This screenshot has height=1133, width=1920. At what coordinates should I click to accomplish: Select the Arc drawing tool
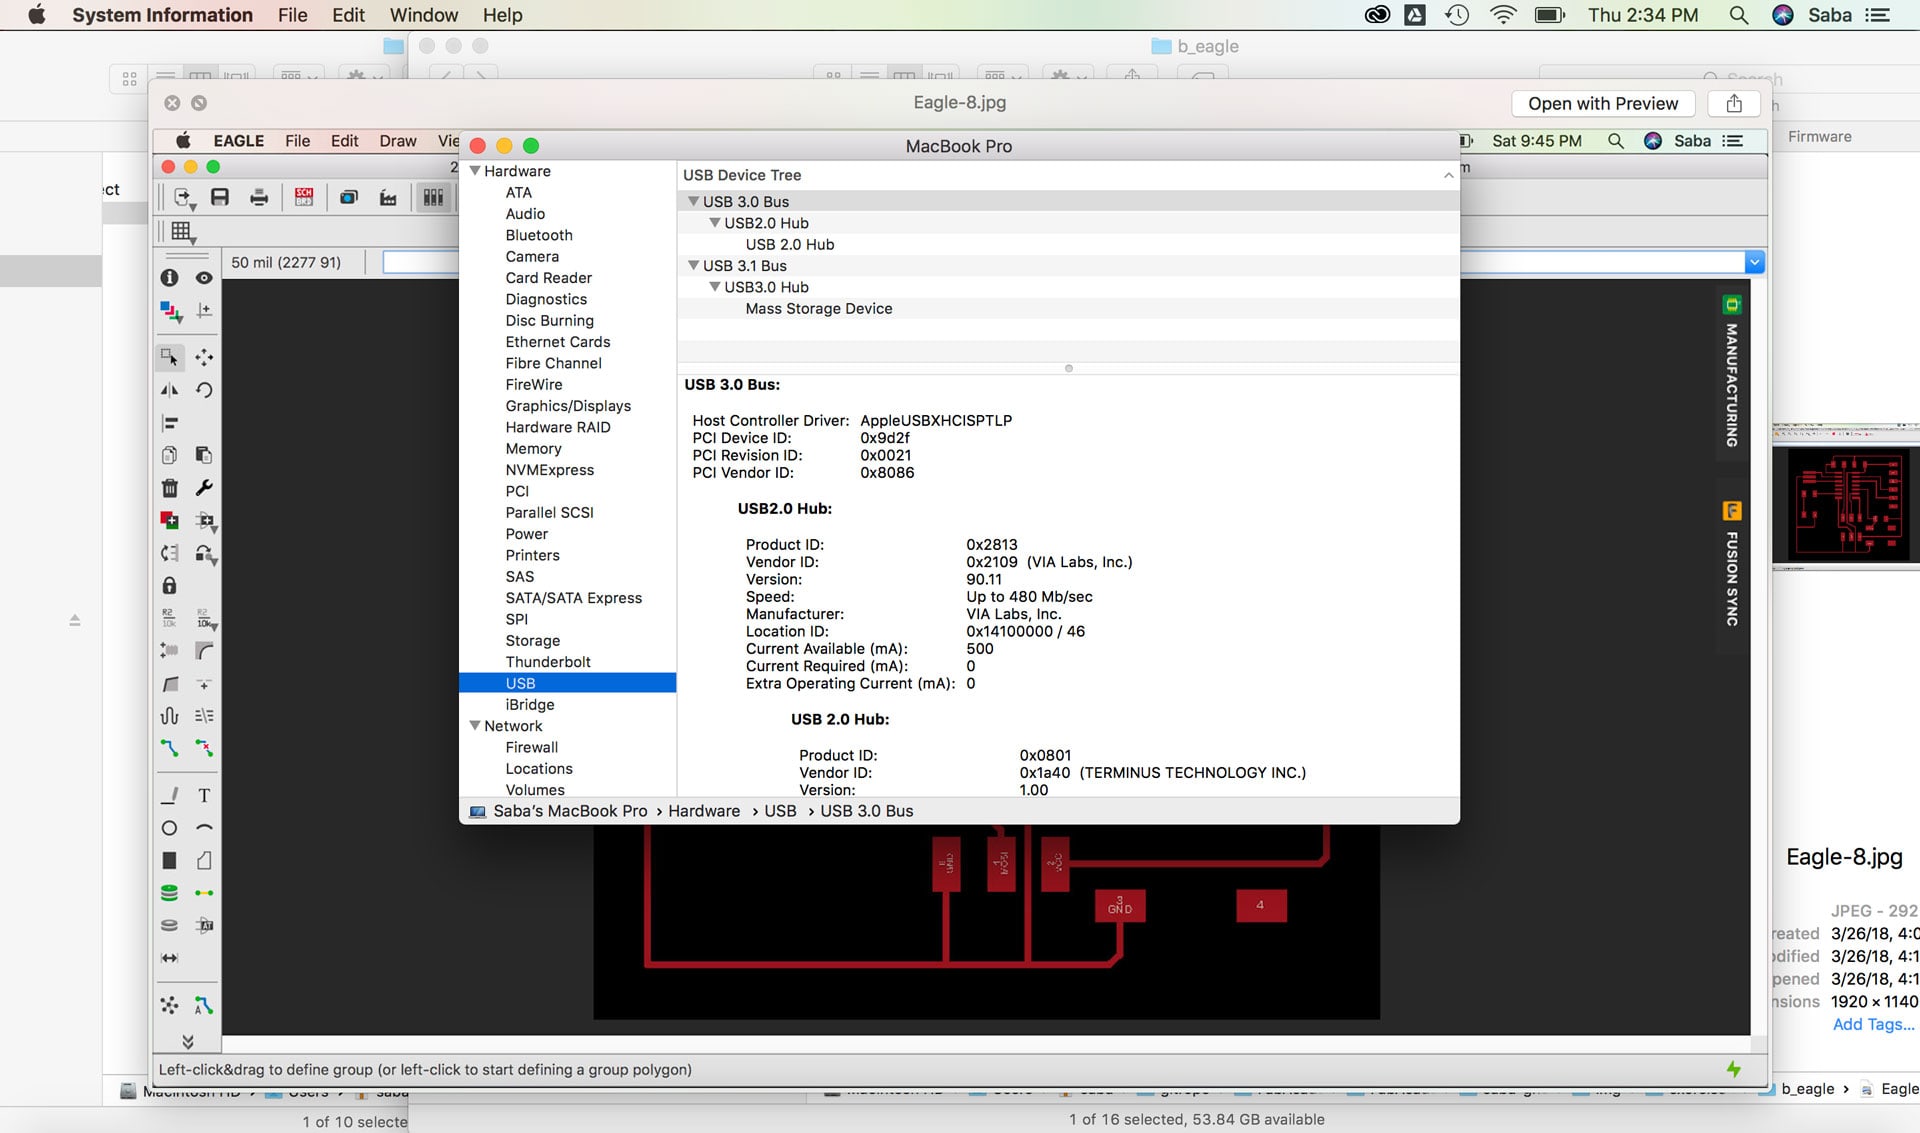[204, 828]
